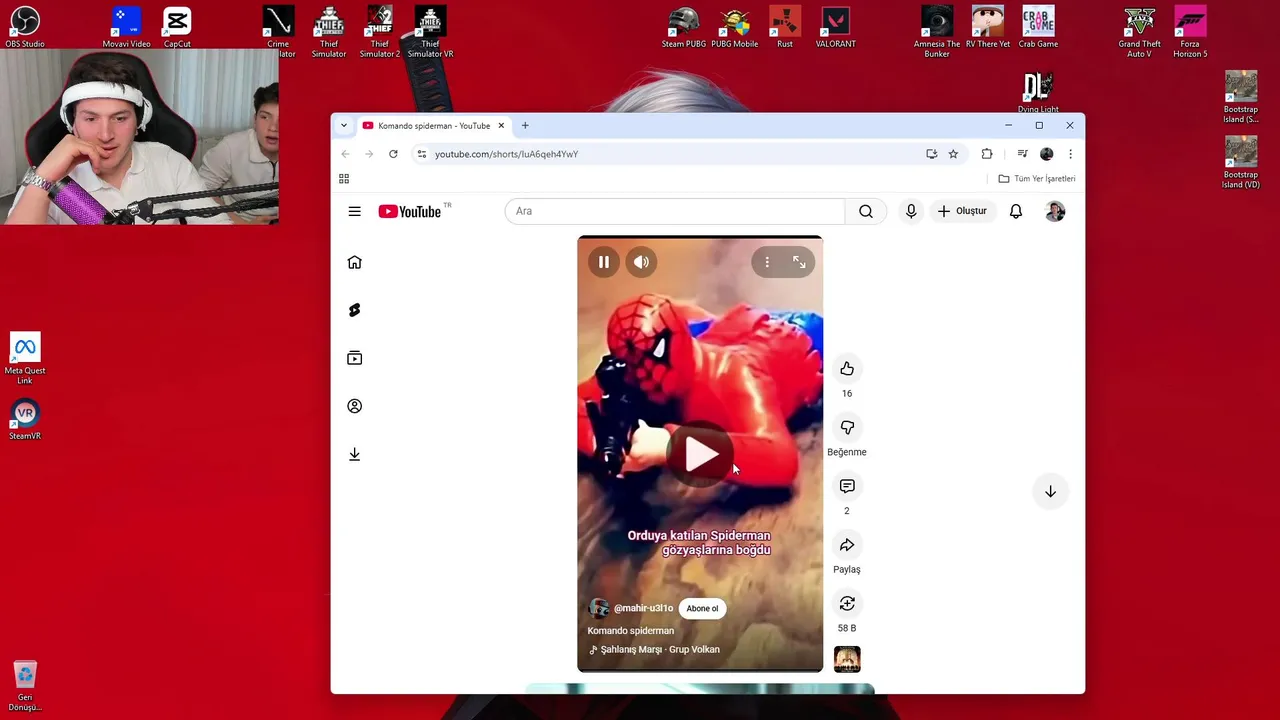This screenshot has height=720, width=1280.
Task: Open the Tüm Yer İşaretleri bookmarks folder
Action: click(x=1037, y=179)
